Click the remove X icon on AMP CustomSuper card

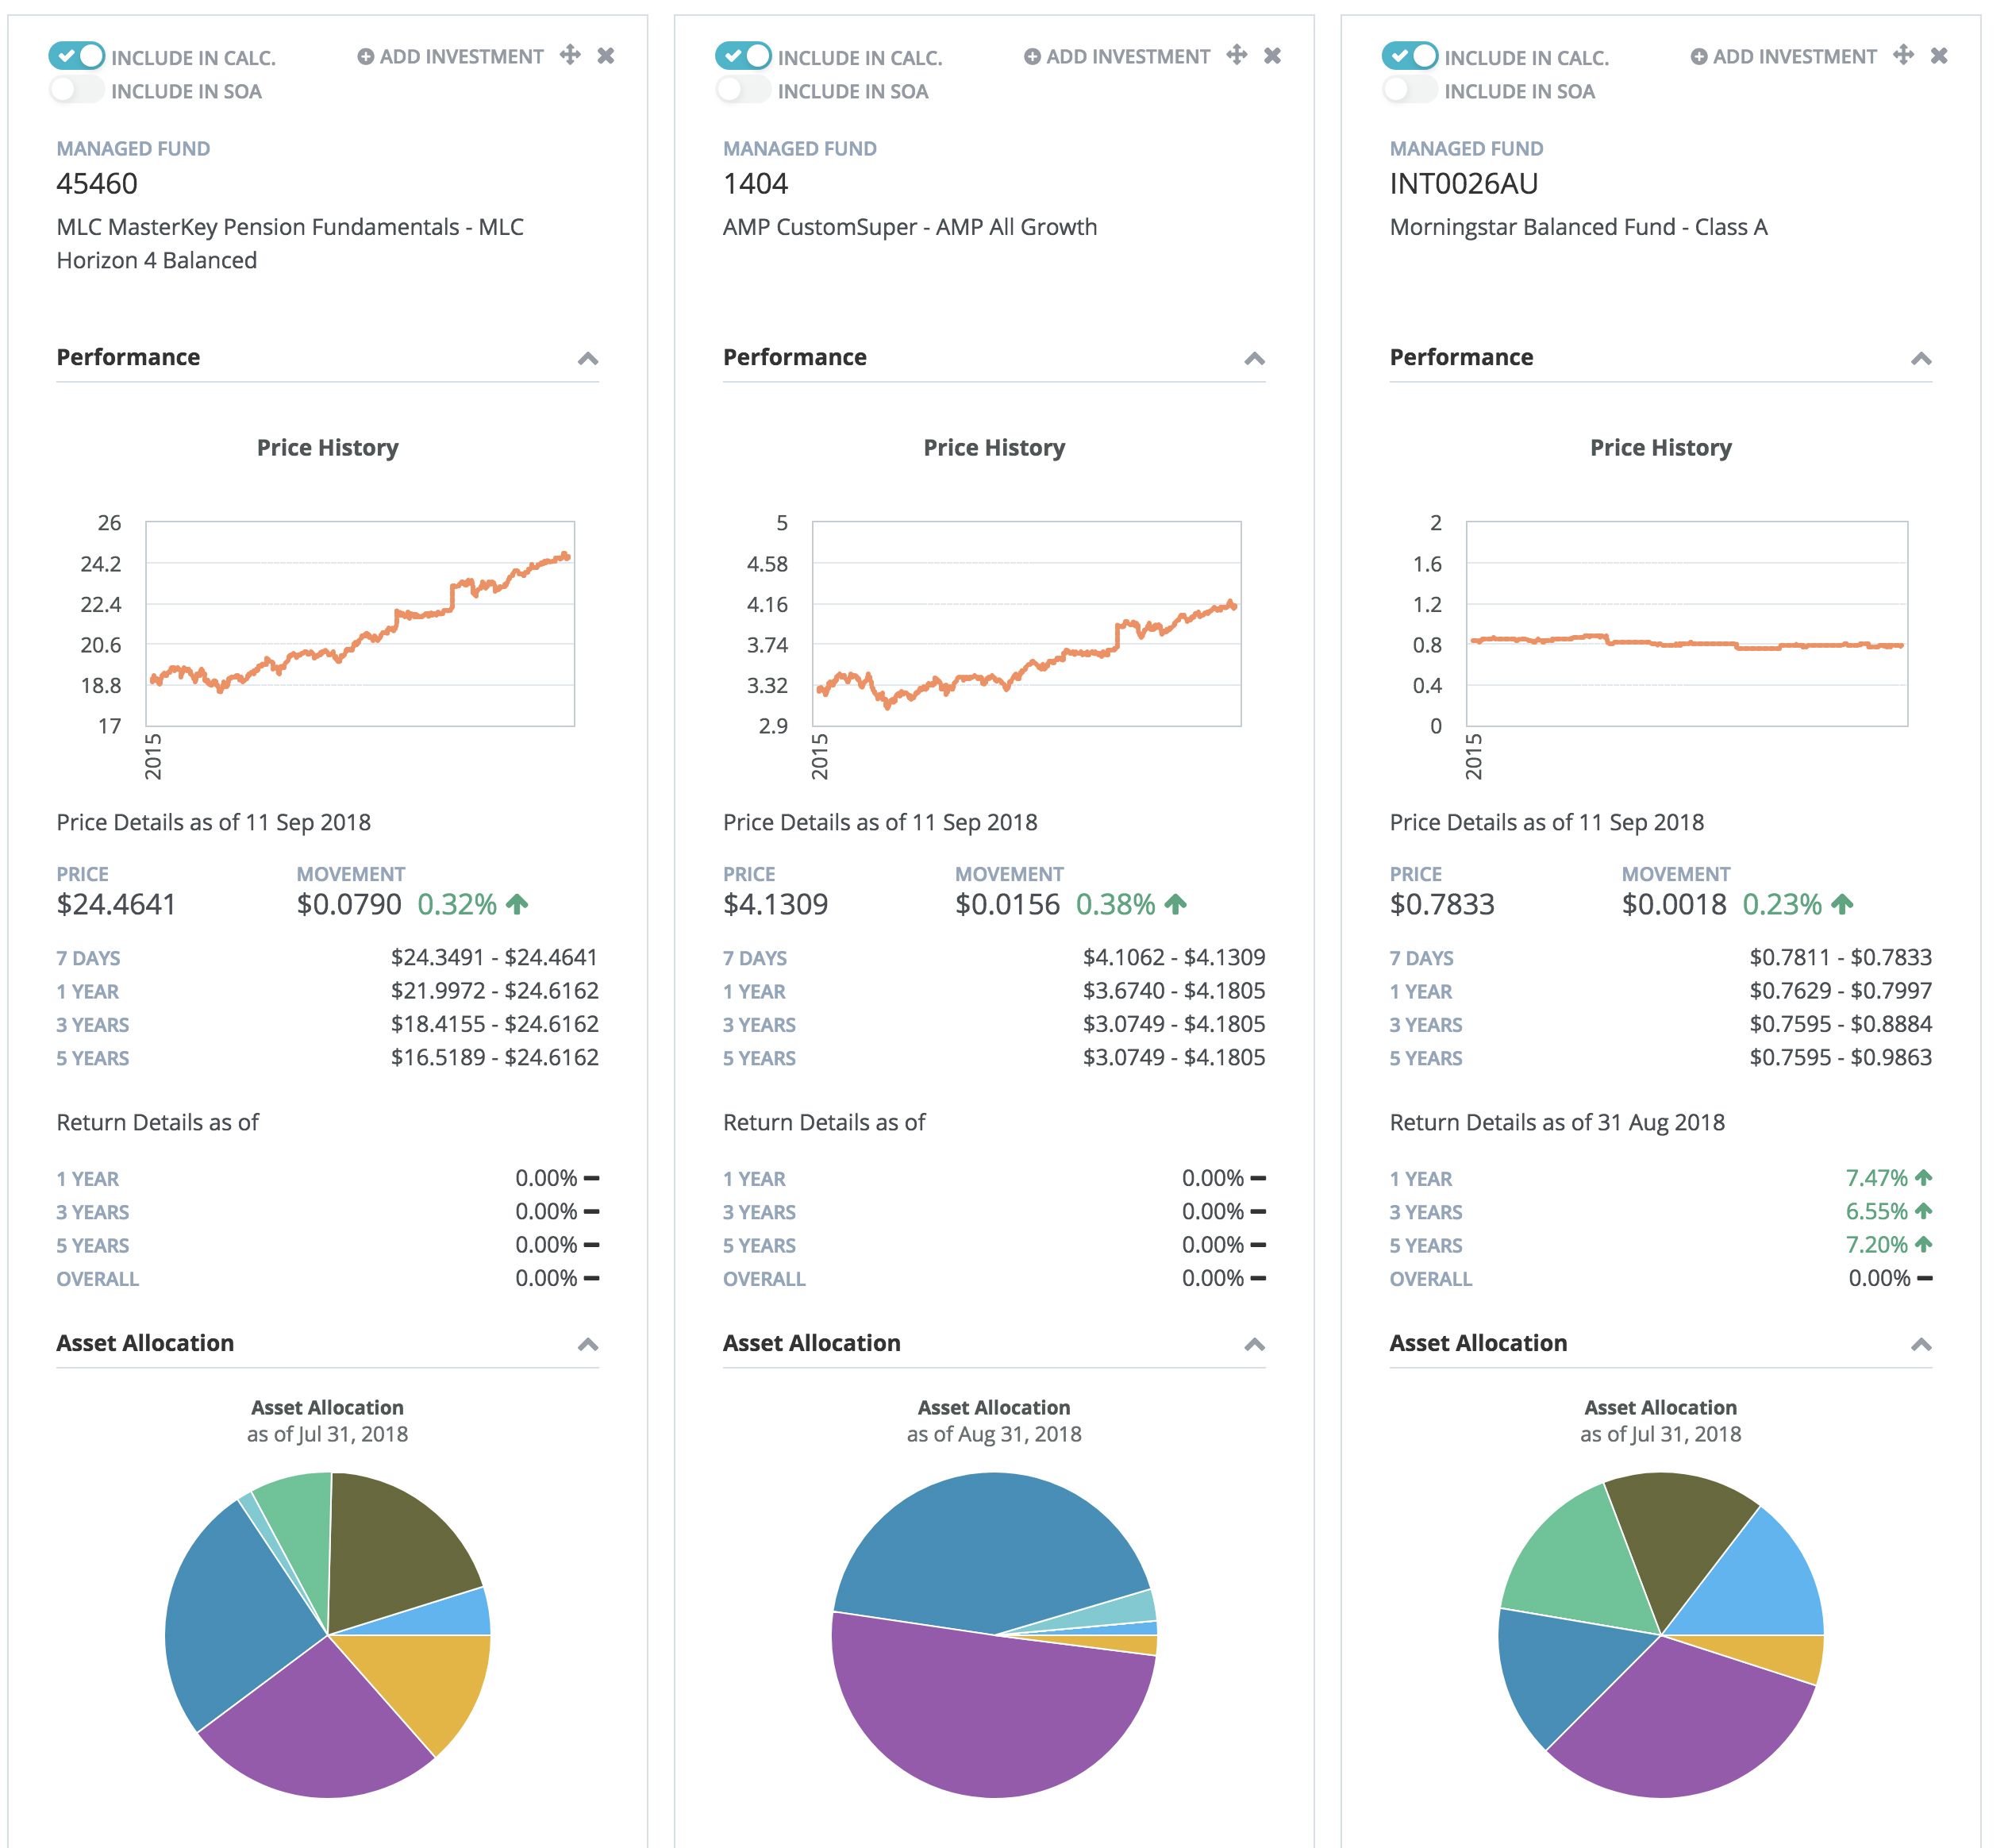1272,56
